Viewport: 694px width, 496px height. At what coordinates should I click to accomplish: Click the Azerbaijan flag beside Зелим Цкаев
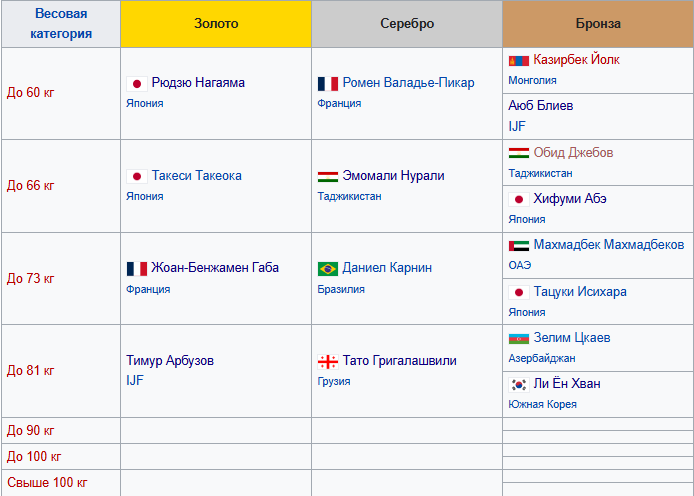[519, 338]
